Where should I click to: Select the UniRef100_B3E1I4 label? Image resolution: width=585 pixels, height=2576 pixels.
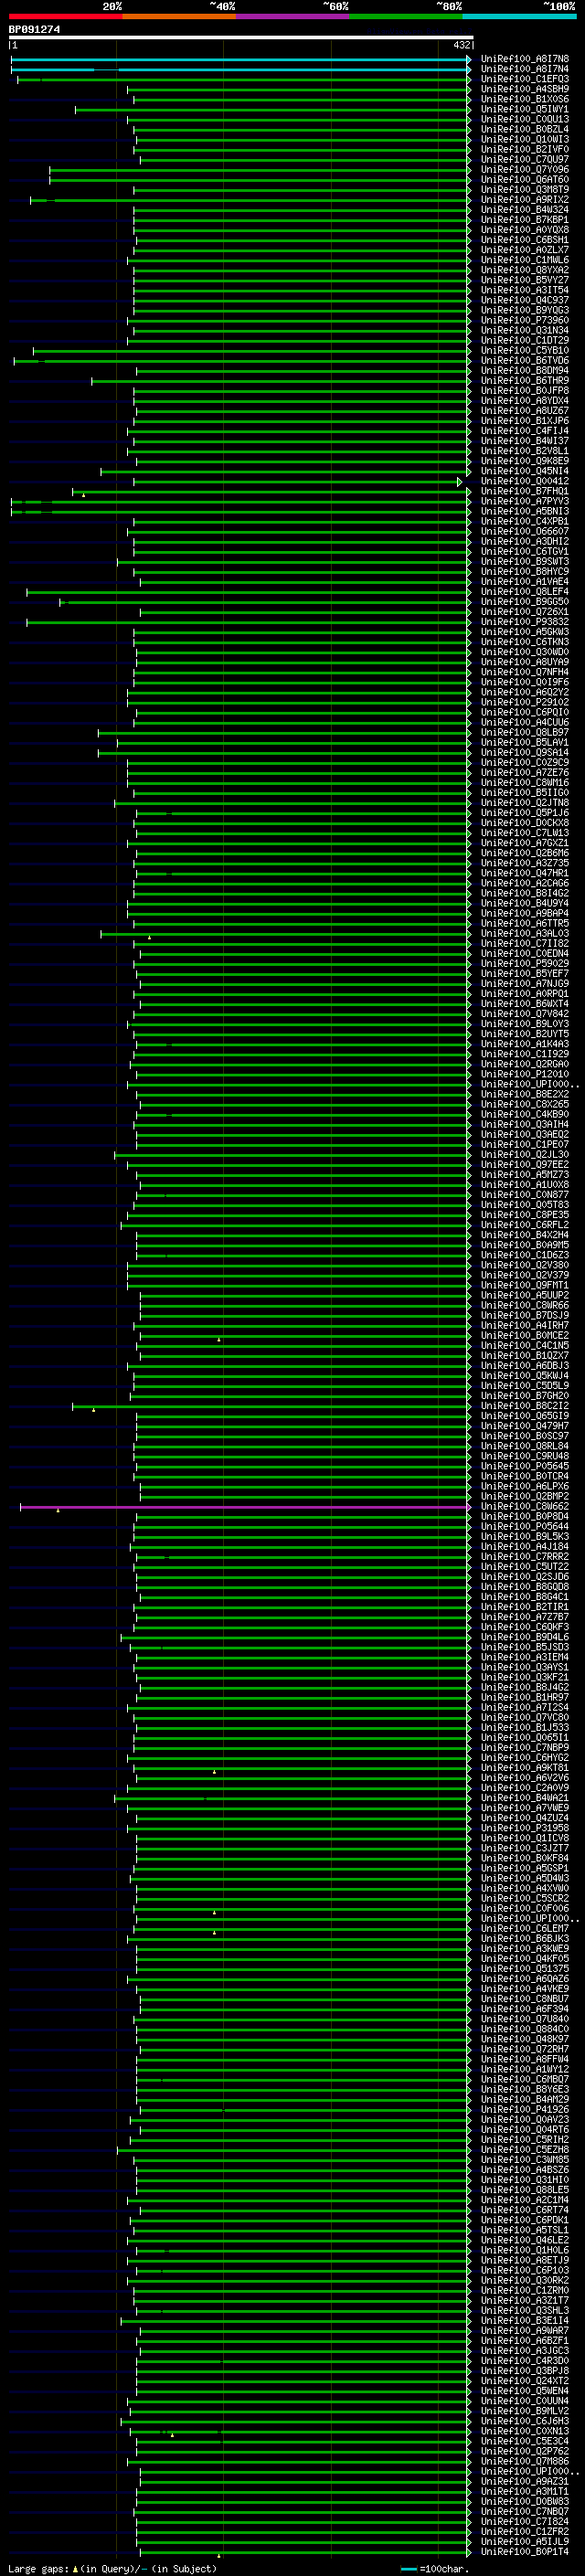coord(525,2321)
